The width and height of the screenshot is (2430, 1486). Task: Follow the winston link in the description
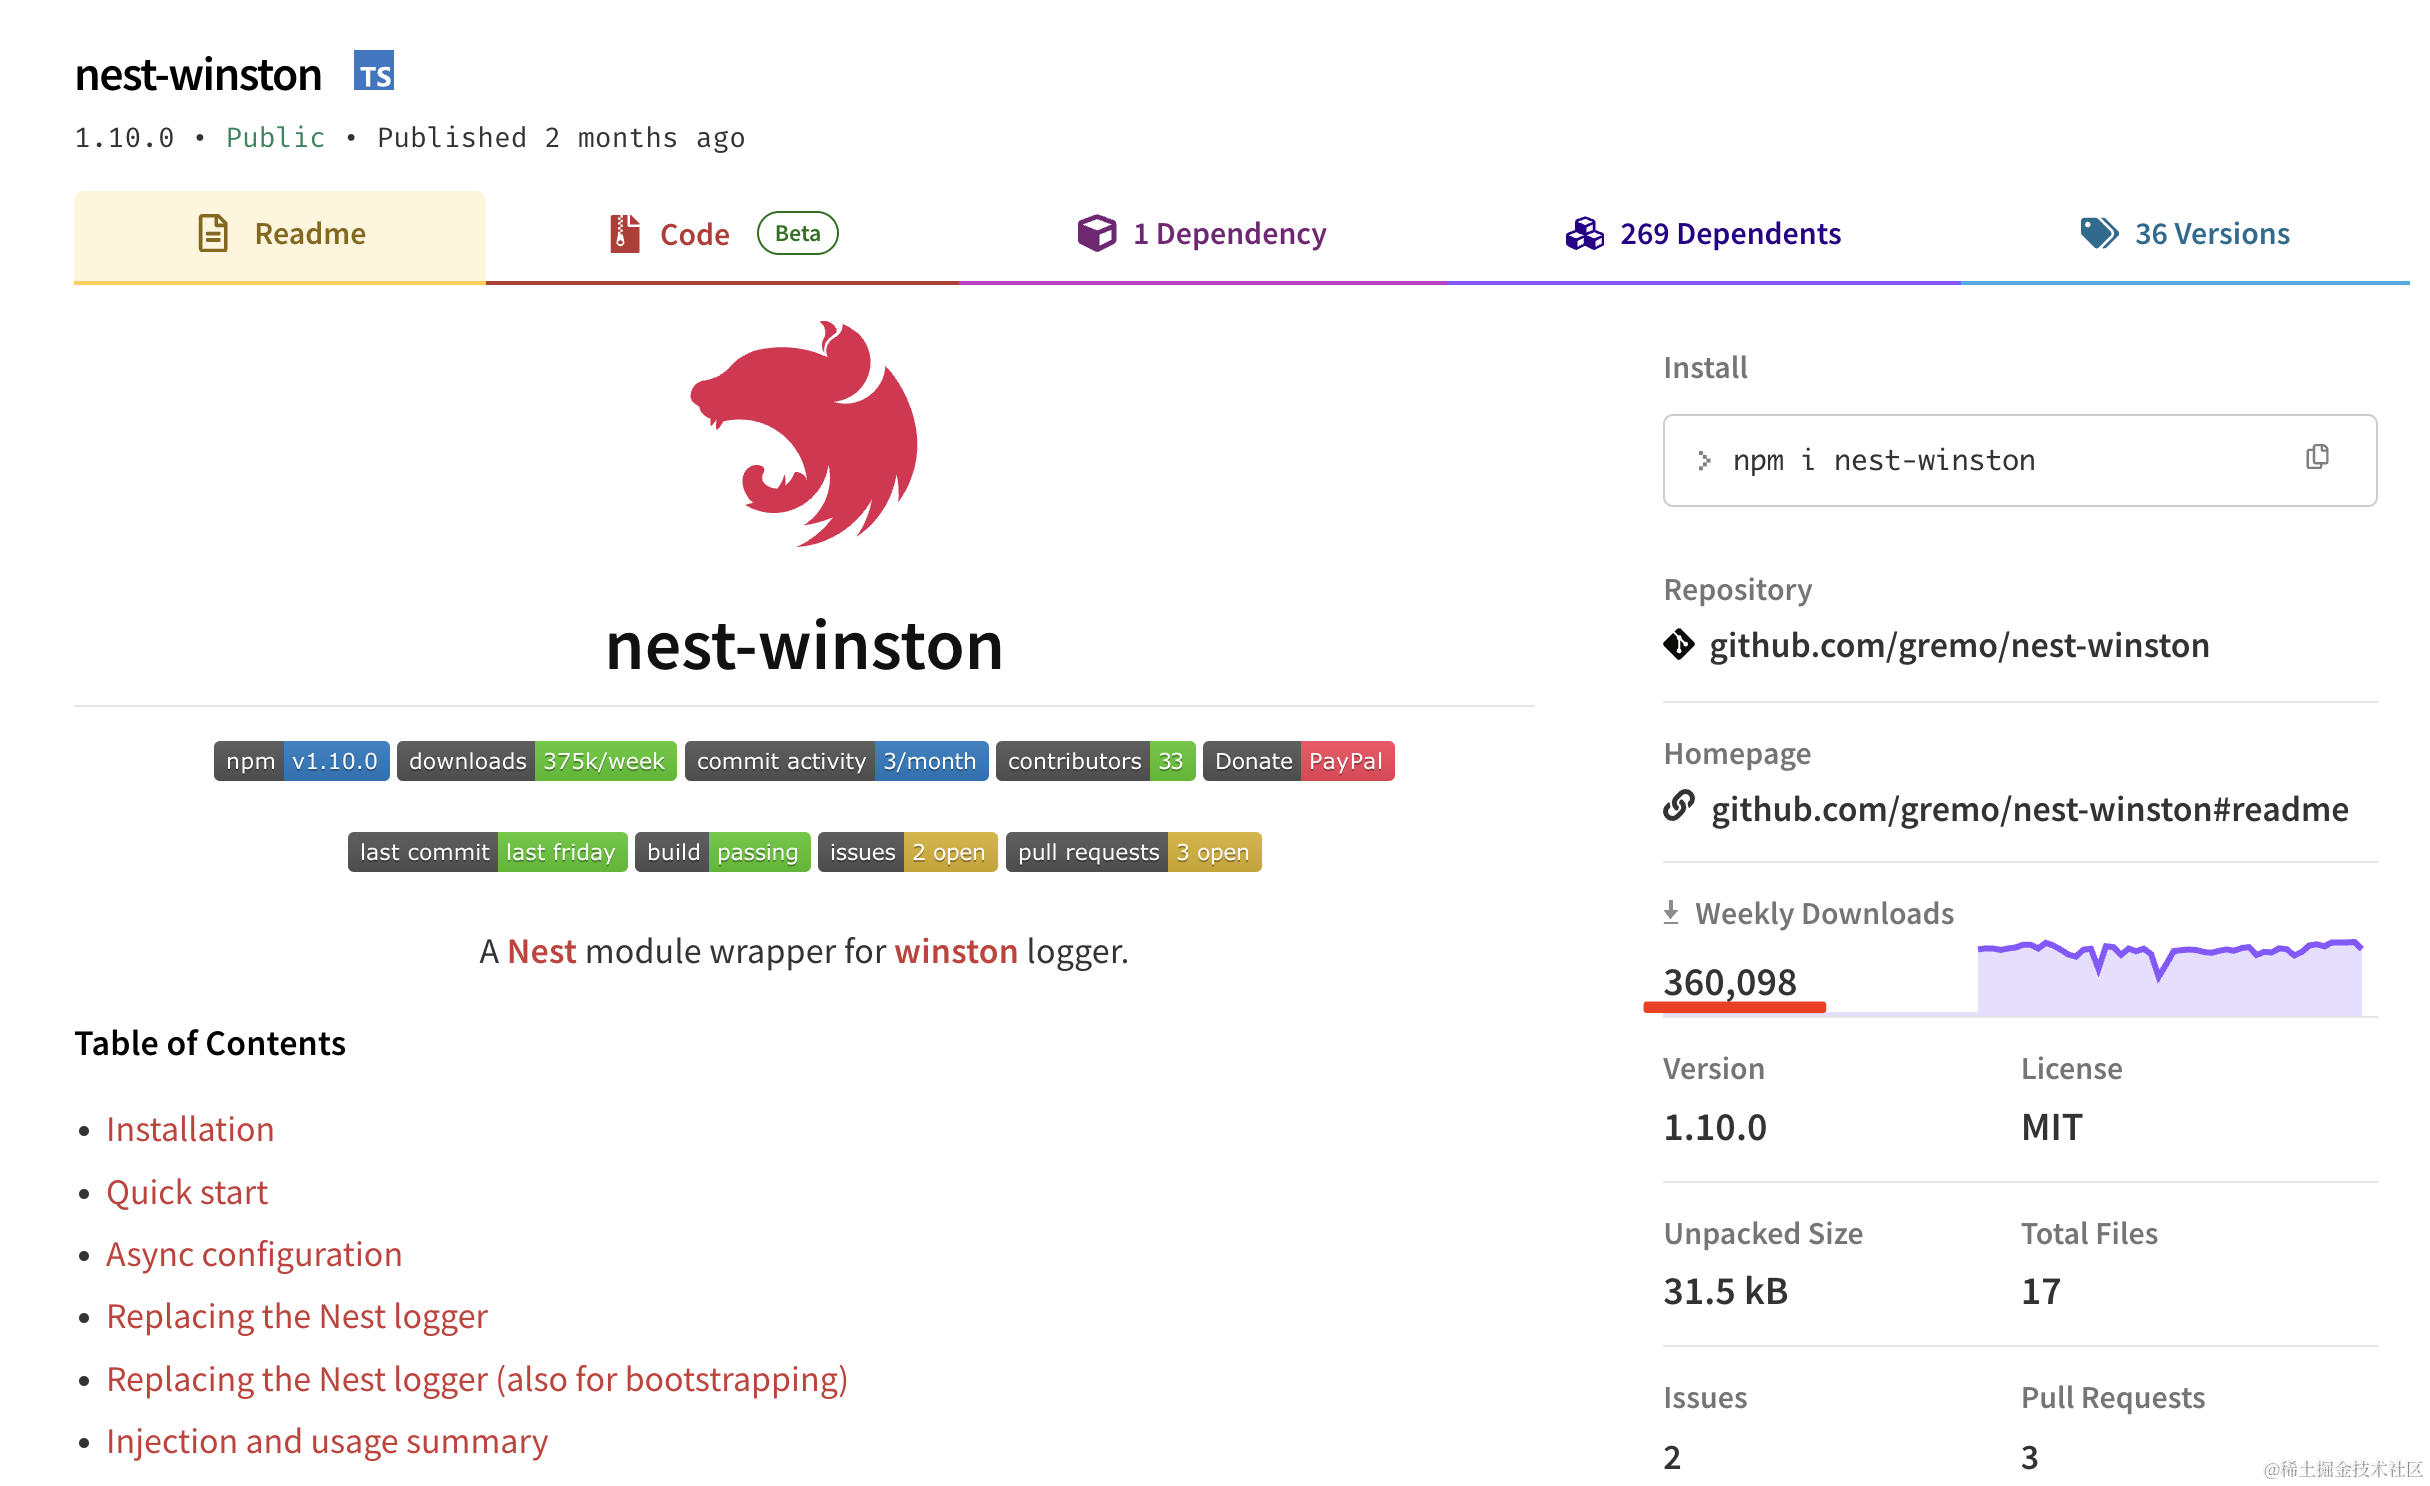tap(955, 951)
